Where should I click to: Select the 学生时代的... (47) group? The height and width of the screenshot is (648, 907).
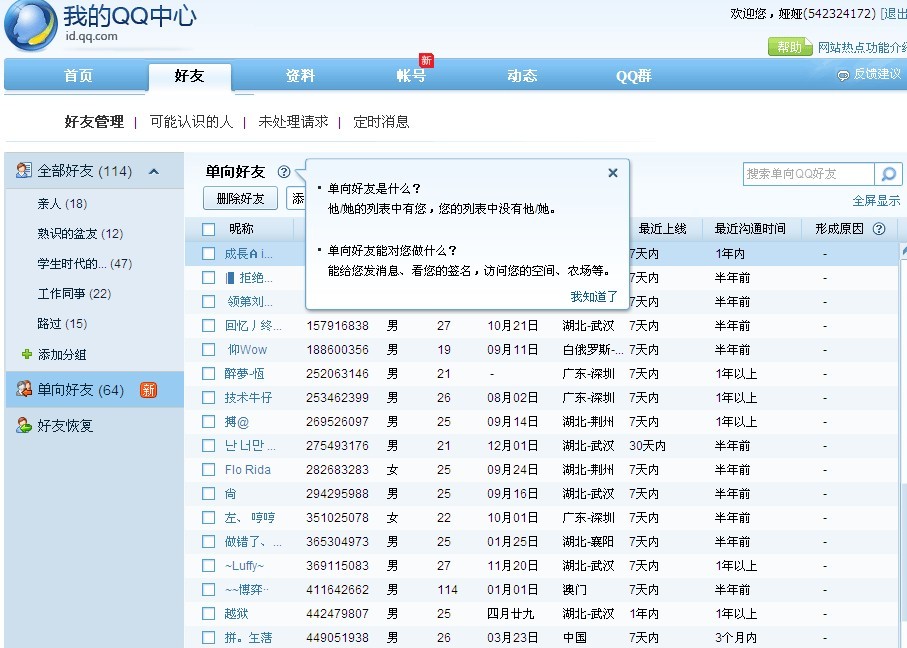tap(84, 264)
